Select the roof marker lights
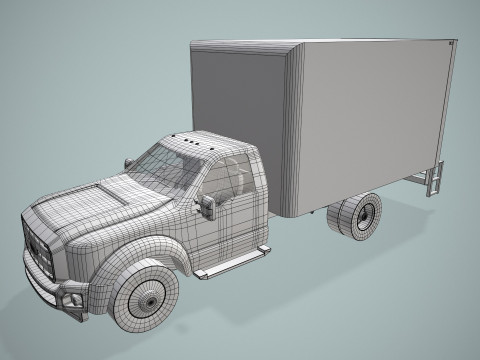Image resolution: width=480 pixels, height=360 pixels. click(192, 141)
